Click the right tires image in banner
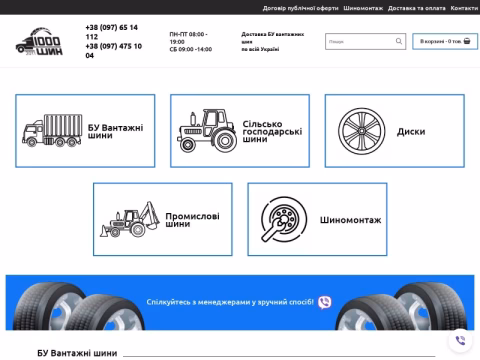The width and height of the screenshot is (480, 360). pos(401,306)
